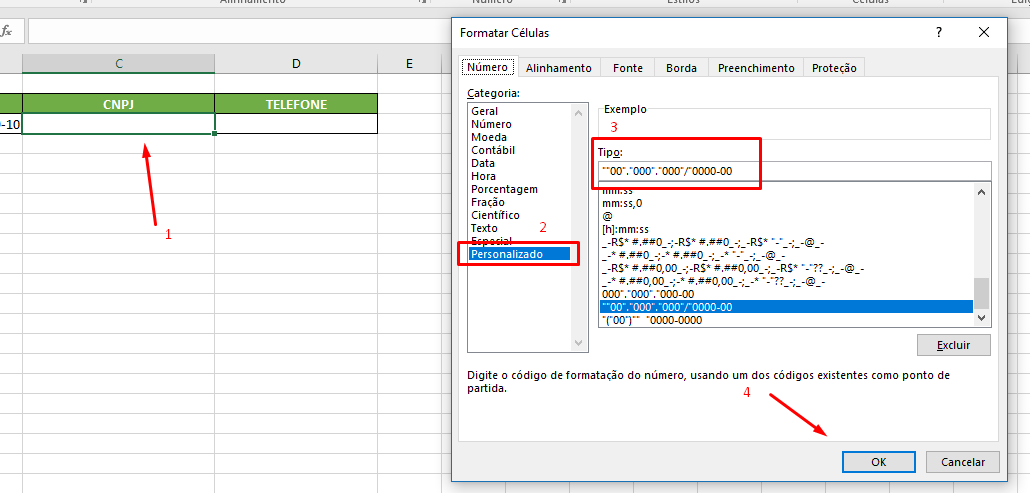Switch to the Borda tab
The height and width of the screenshot is (493, 1030).
681,68
